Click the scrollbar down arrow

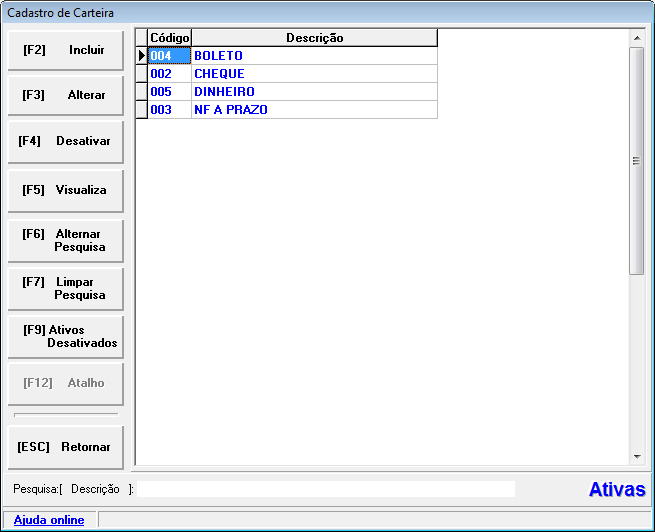point(637,456)
